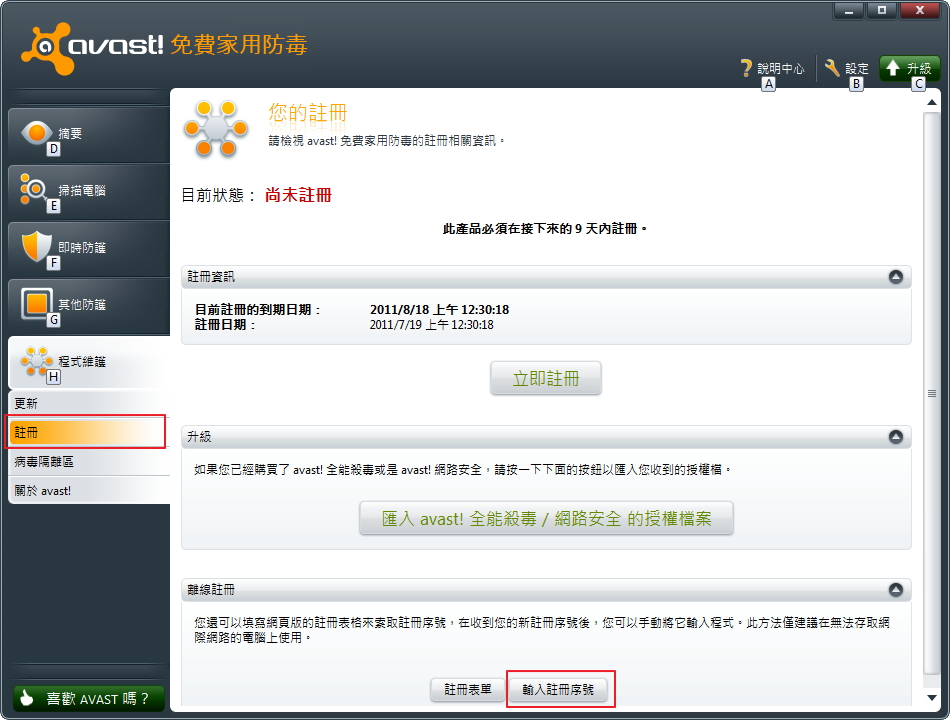Collapse the 離線註冊 section
This screenshot has height=720, width=950.
[x=895, y=590]
